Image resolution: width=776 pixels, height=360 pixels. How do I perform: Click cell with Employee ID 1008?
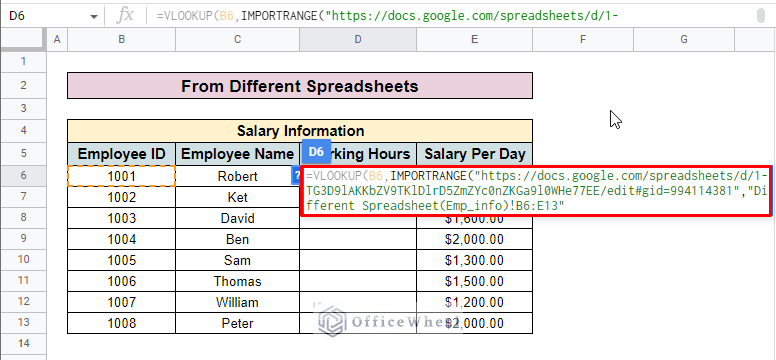[x=121, y=323]
